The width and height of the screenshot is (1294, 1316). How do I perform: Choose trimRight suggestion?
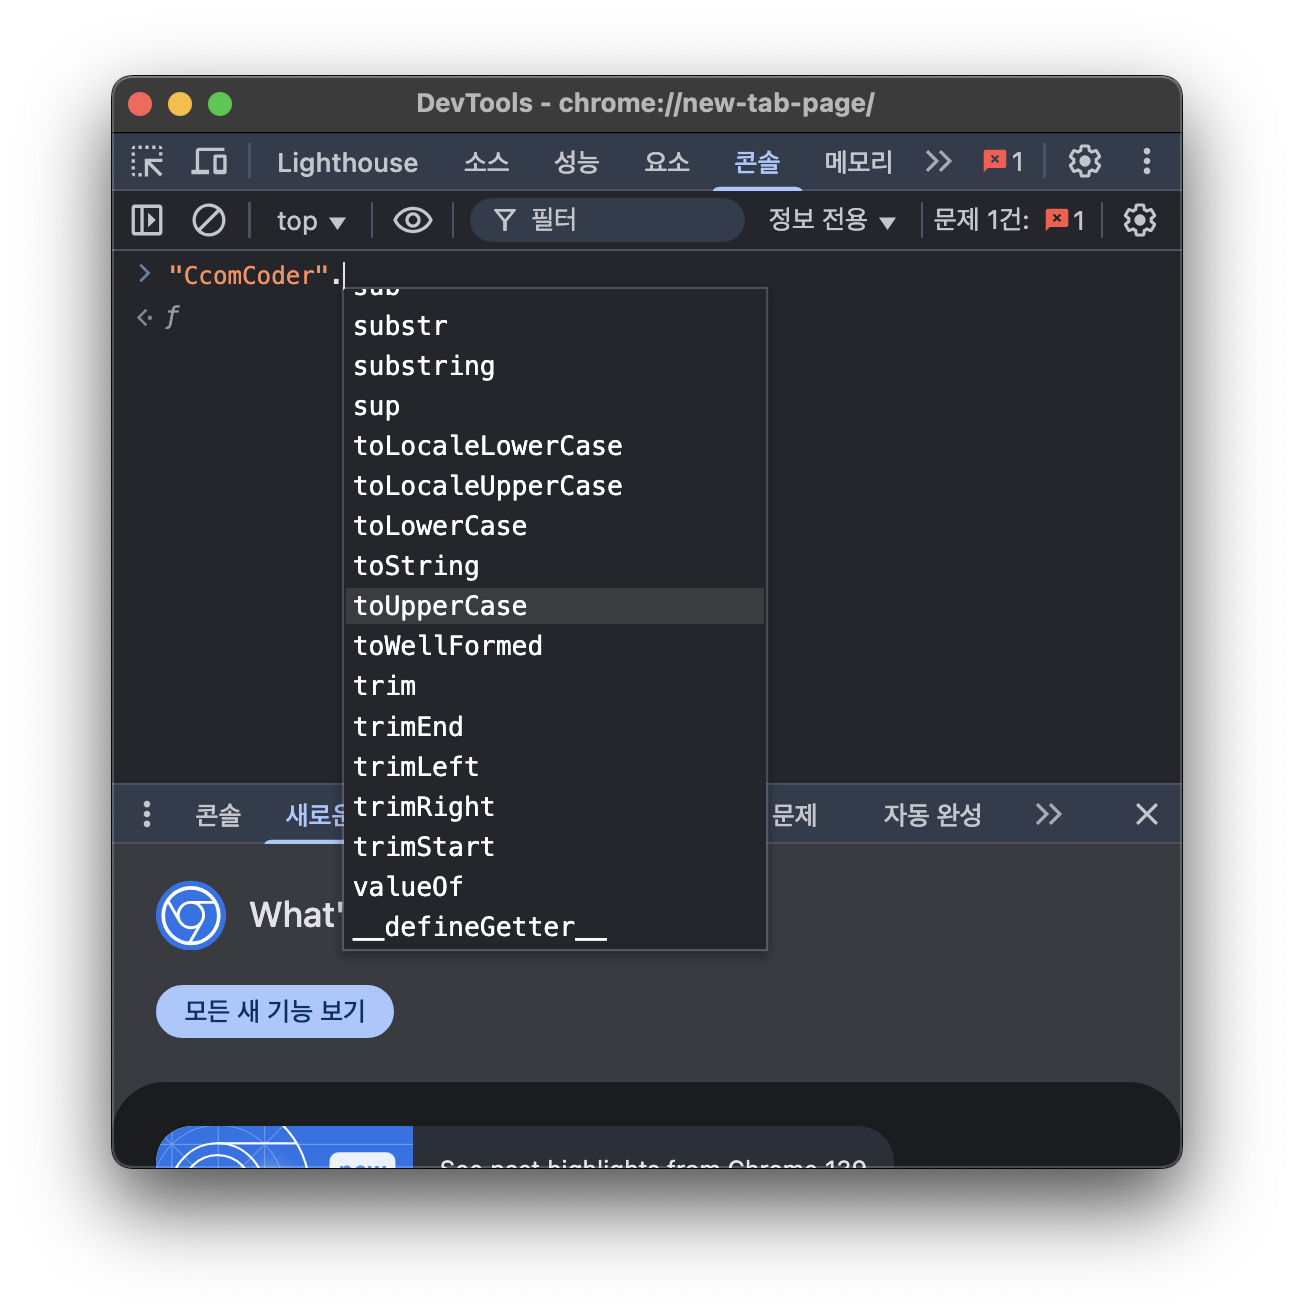click(x=555, y=807)
